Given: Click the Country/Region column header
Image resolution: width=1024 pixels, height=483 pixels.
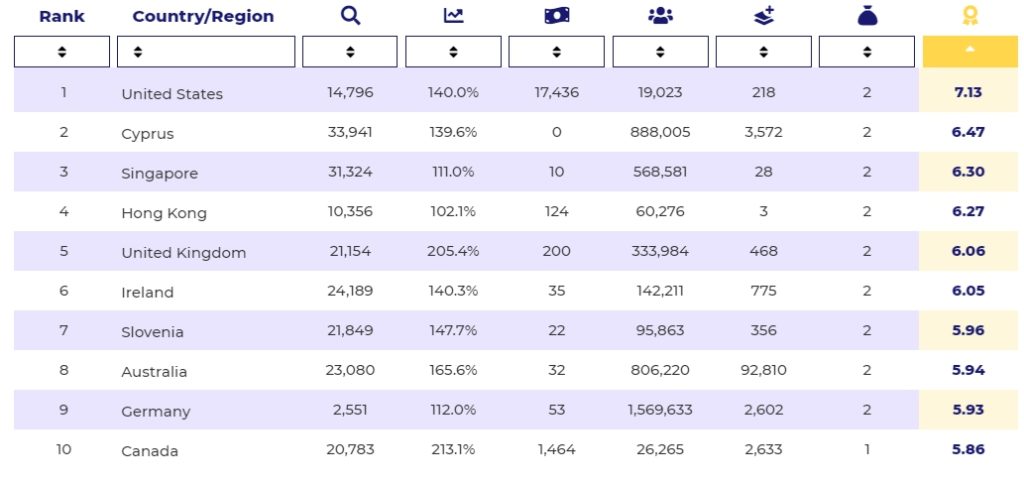Looking at the screenshot, I should point(203,16).
